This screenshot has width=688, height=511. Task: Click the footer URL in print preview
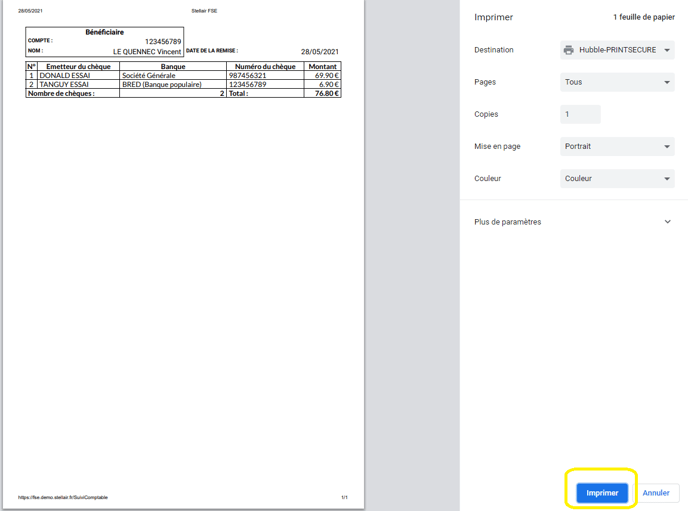tap(63, 497)
